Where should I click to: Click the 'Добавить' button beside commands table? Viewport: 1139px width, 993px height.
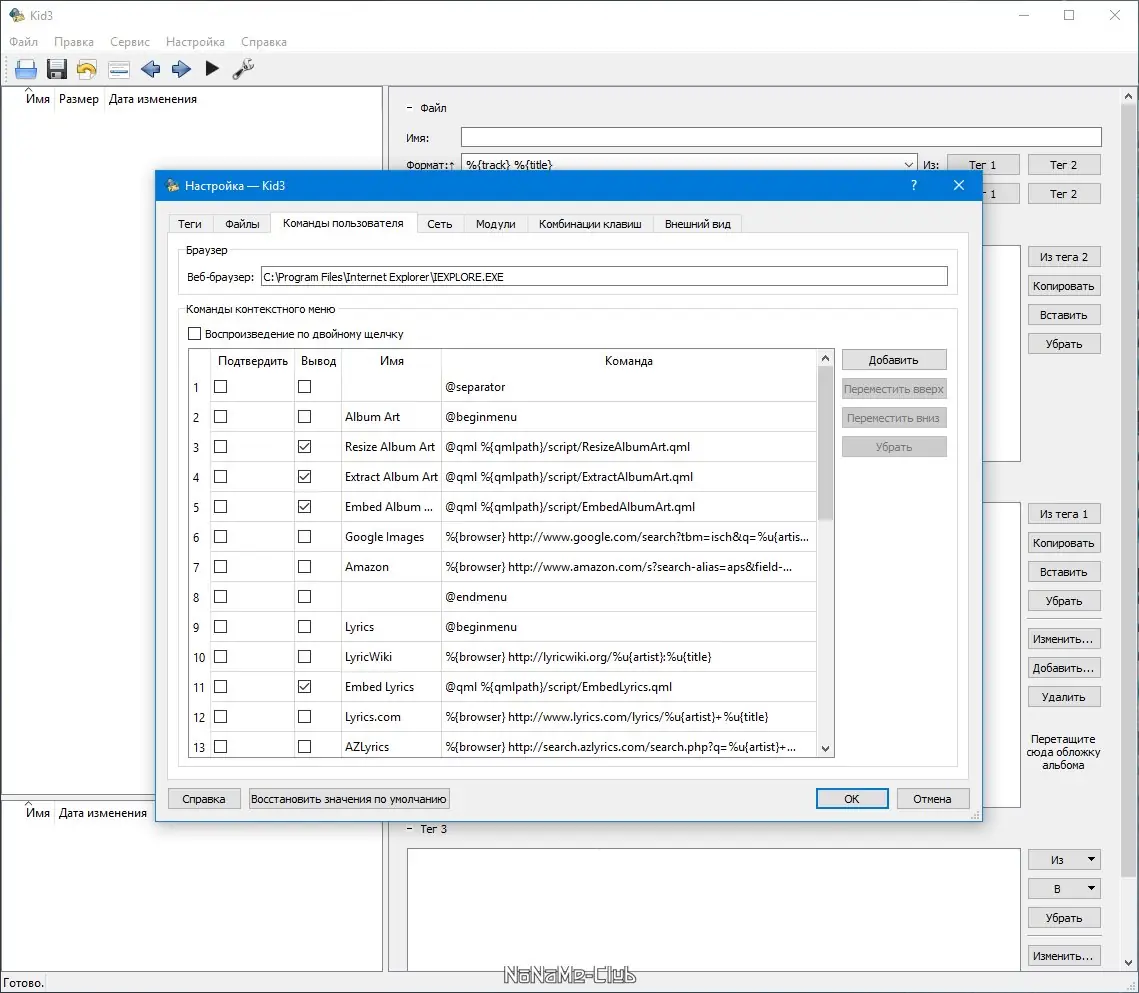[893, 360]
